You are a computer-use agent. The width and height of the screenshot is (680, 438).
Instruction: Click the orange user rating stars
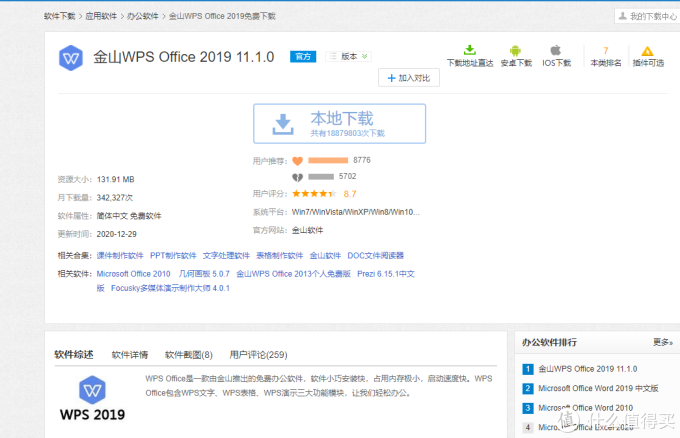[313, 193]
